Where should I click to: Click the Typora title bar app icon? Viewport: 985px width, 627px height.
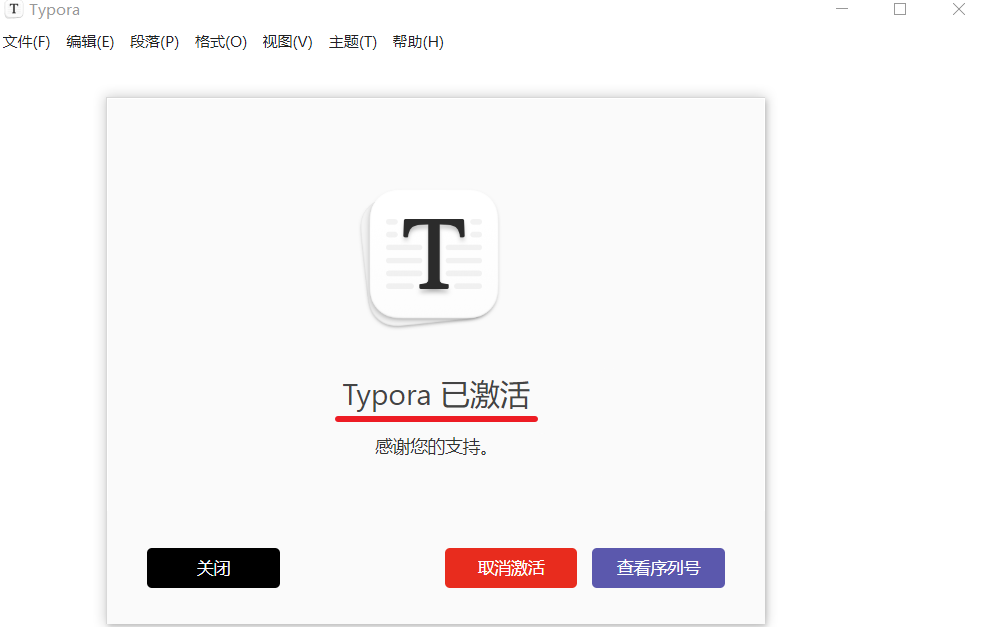click(x=14, y=9)
